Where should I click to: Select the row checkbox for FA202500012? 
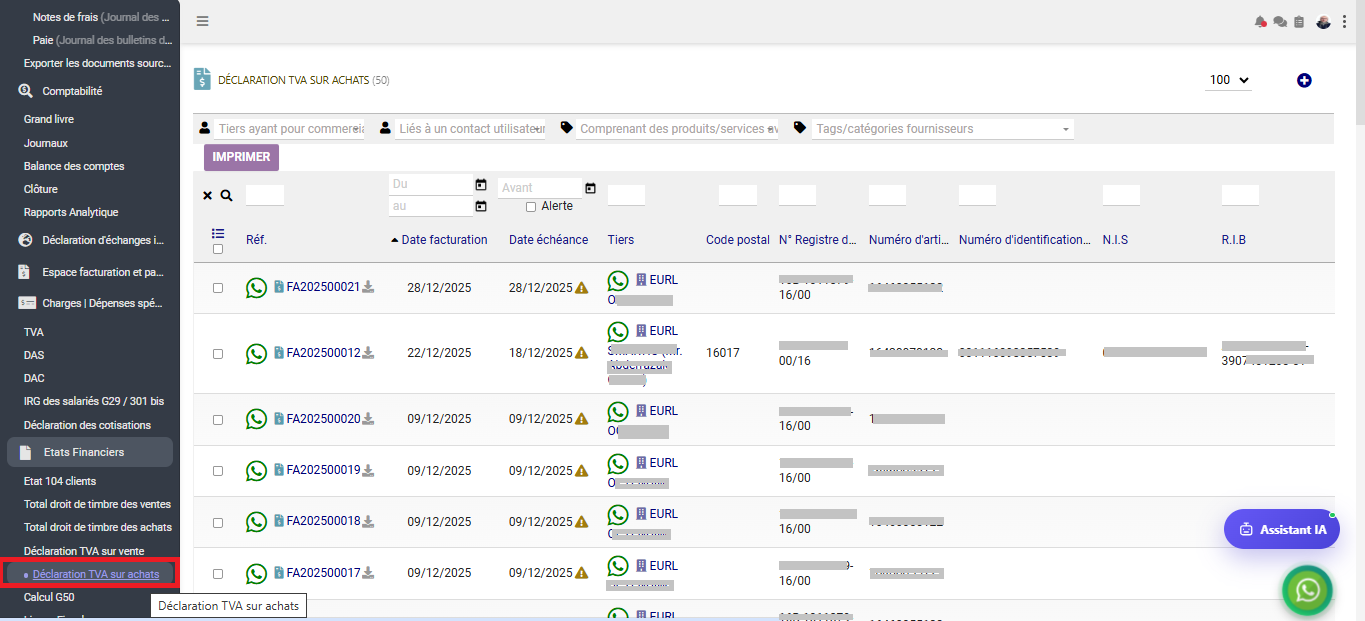point(218,353)
